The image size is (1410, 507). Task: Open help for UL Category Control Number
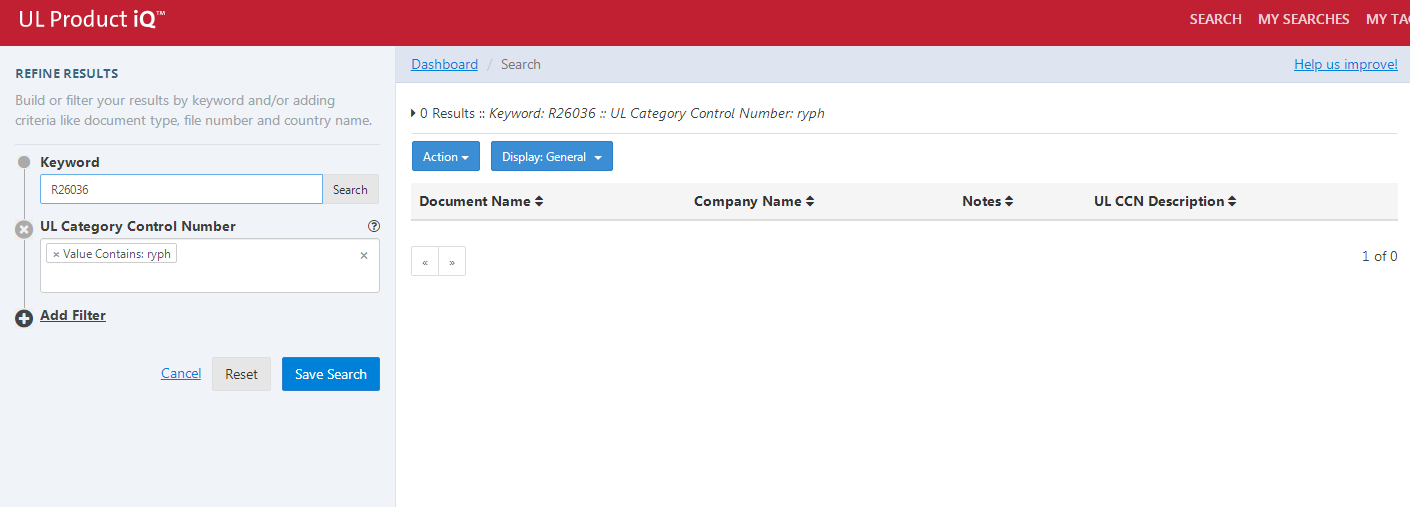pyautogui.click(x=374, y=226)
